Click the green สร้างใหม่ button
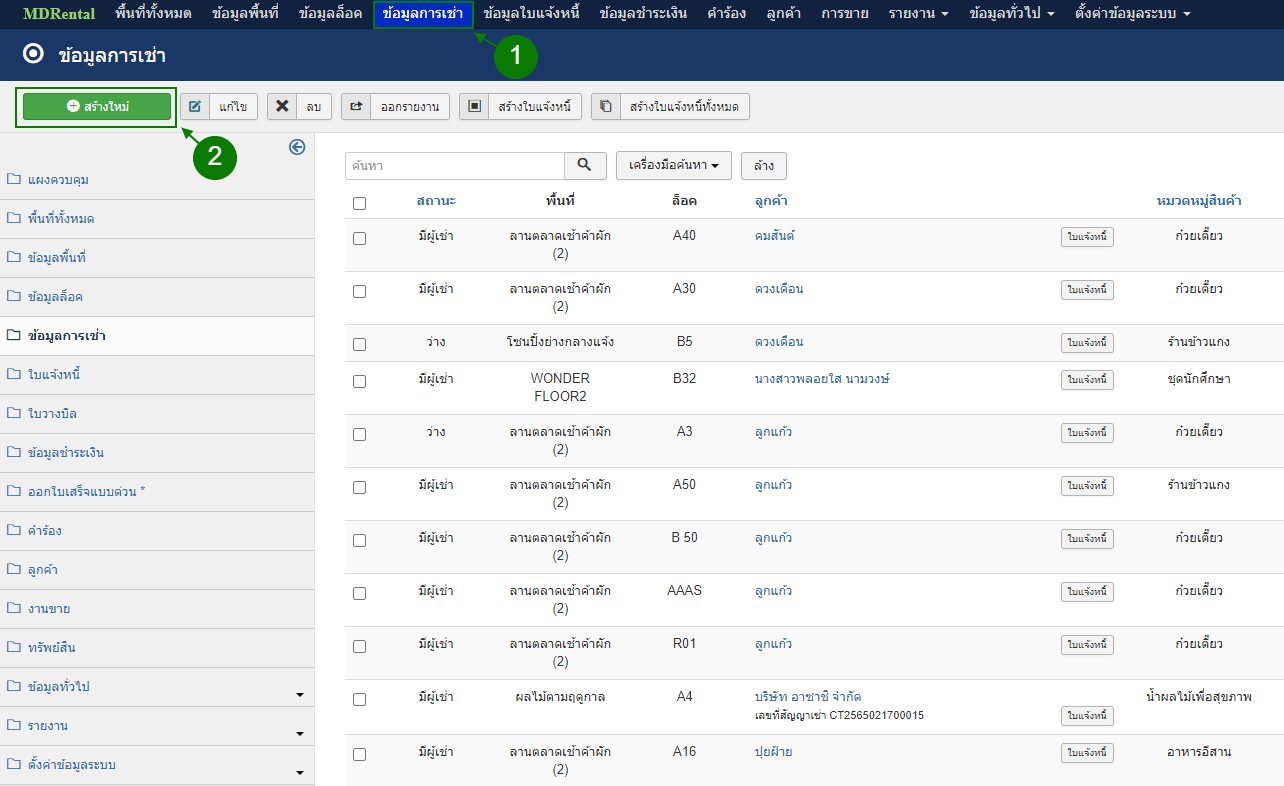 (x=97, y=106)
